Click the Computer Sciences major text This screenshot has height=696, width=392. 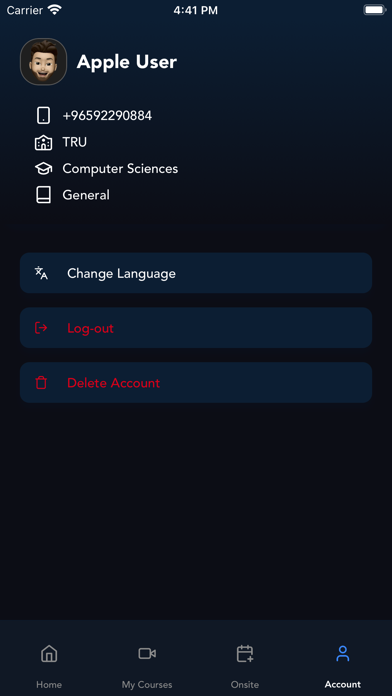(x=120, y=169)
